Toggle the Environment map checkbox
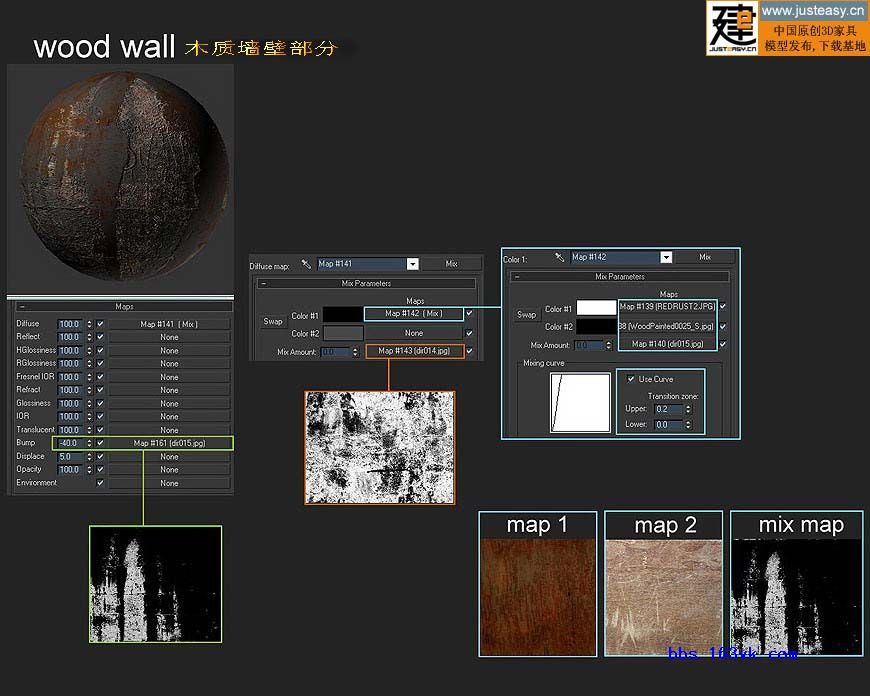The height and width of the screenshot is (696, 870). point(100,483)
